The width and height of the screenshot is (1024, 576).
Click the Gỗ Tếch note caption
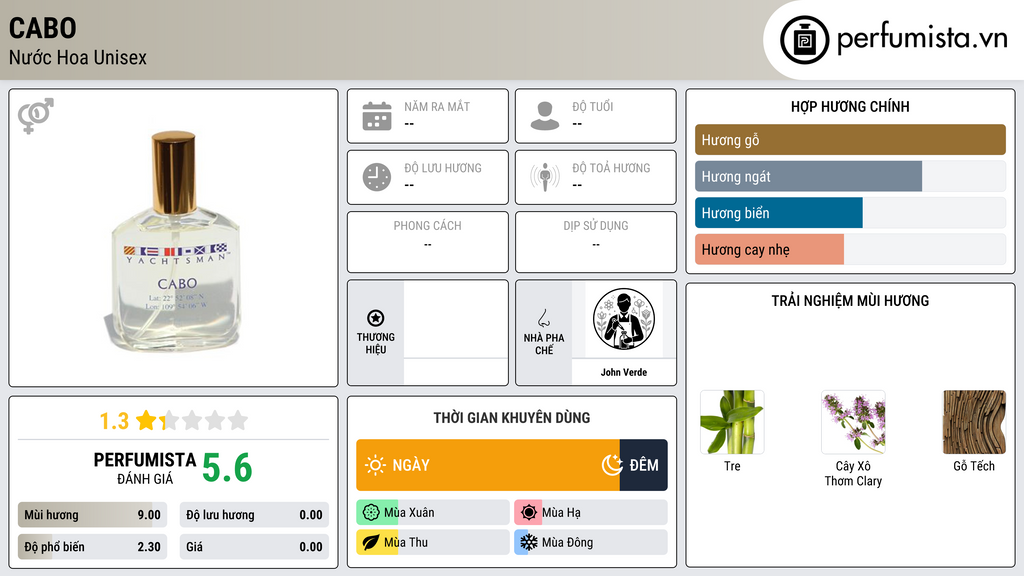point(974,466)
